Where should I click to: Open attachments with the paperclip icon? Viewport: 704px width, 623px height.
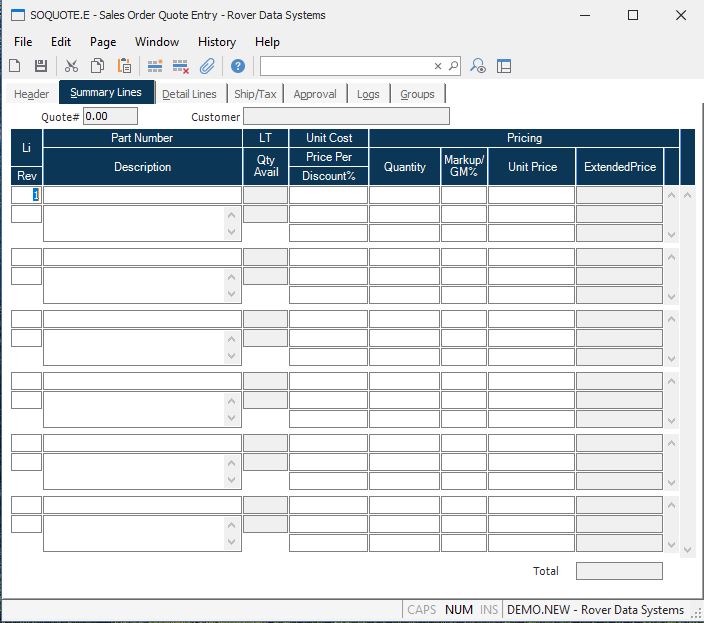click(207, 66)
